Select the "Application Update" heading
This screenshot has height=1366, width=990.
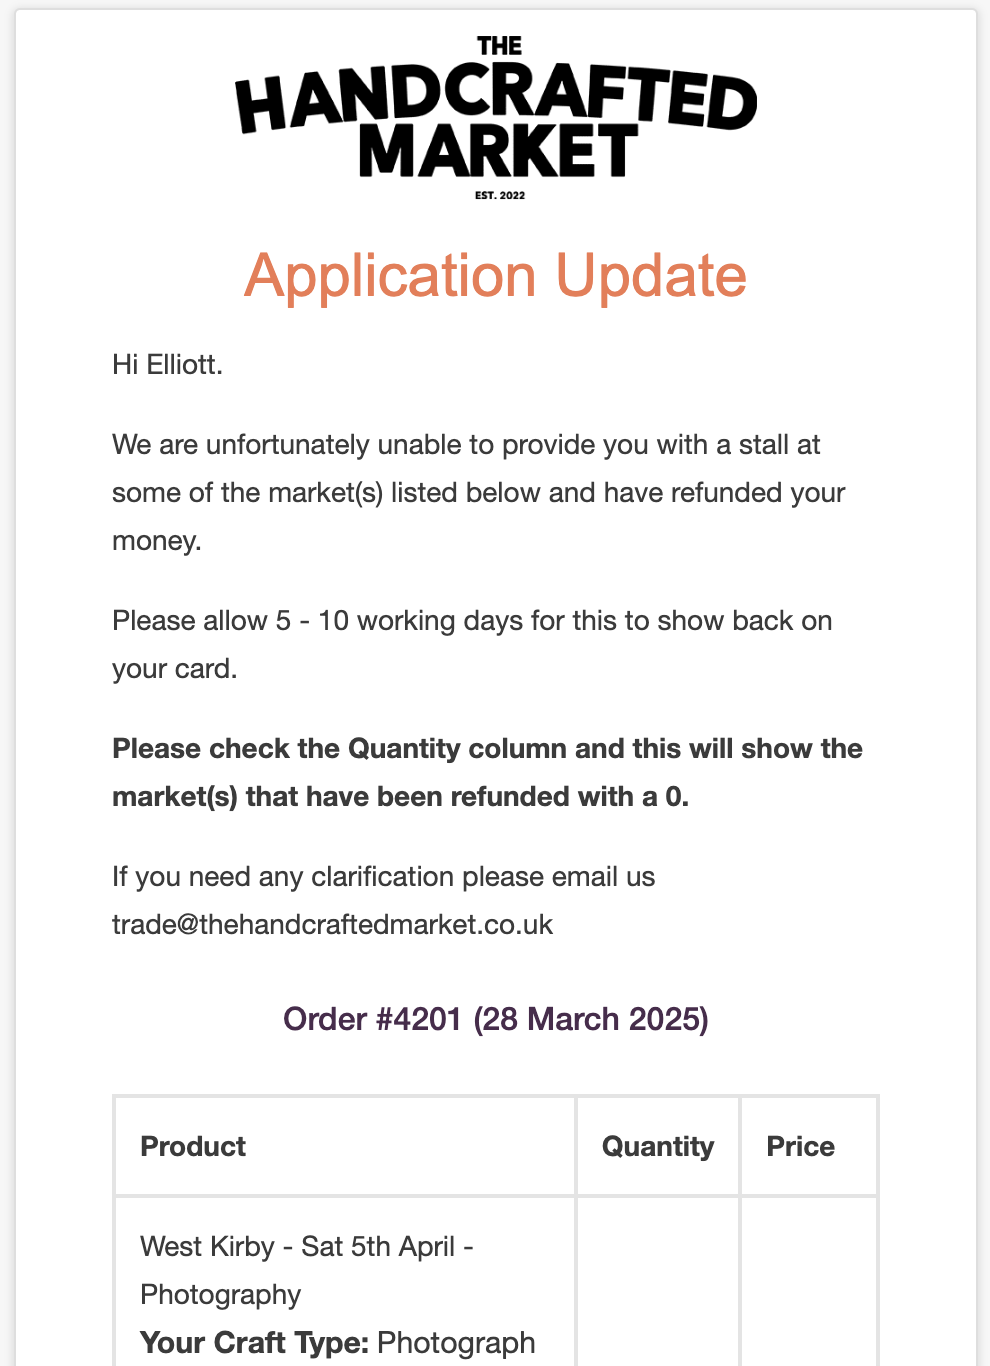pyautogui.click(x=495, y=275)
